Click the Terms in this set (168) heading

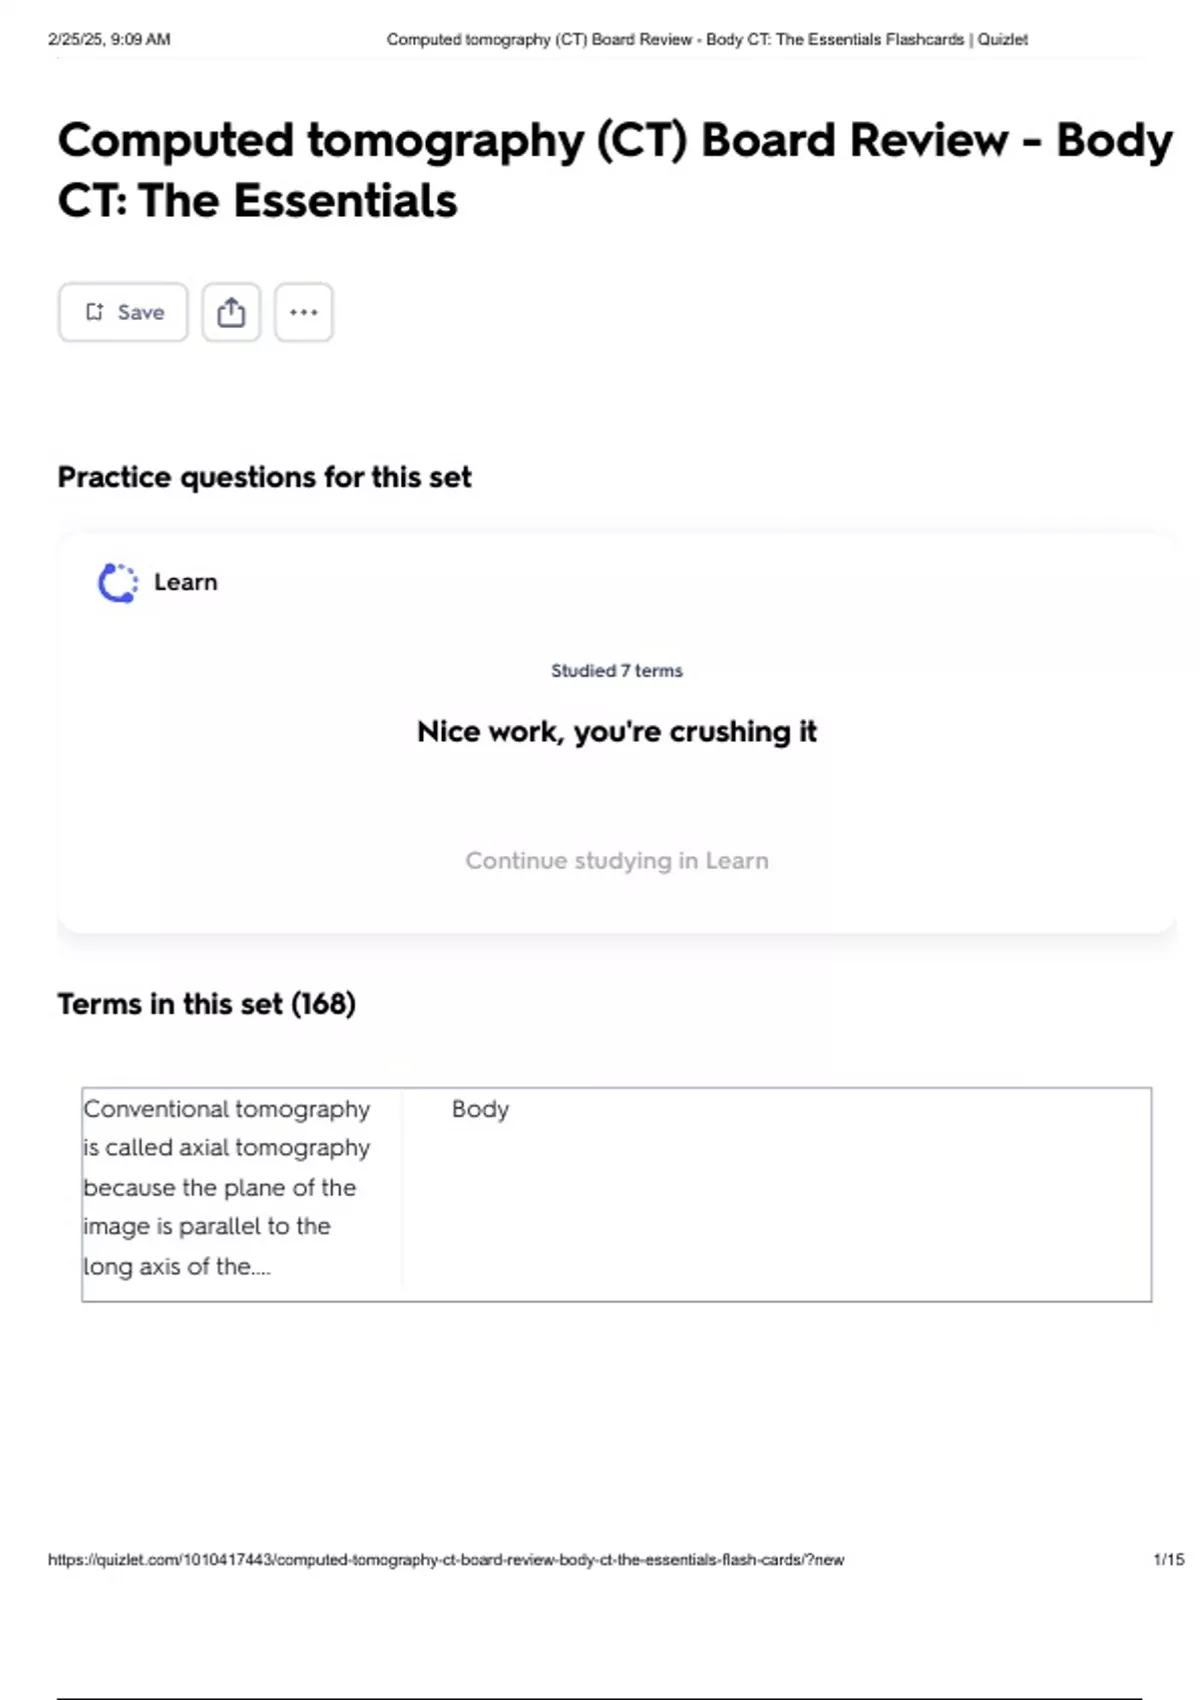click(x=207, y=1004)
